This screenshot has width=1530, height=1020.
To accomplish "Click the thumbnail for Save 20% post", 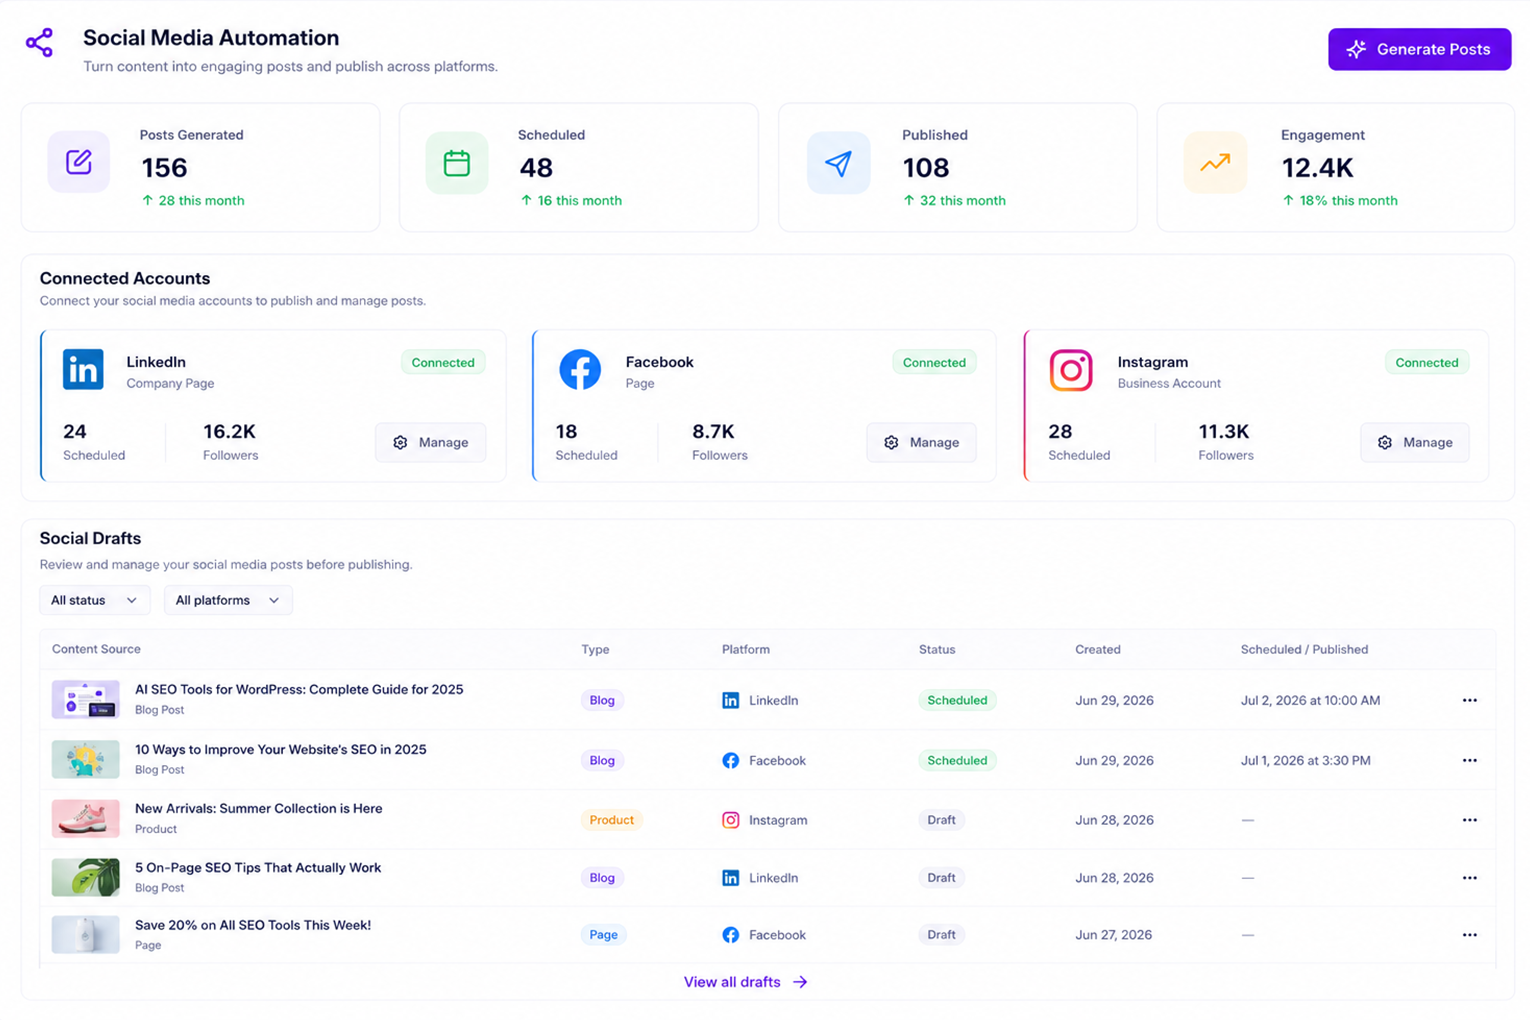I will [x=86, y=934].
